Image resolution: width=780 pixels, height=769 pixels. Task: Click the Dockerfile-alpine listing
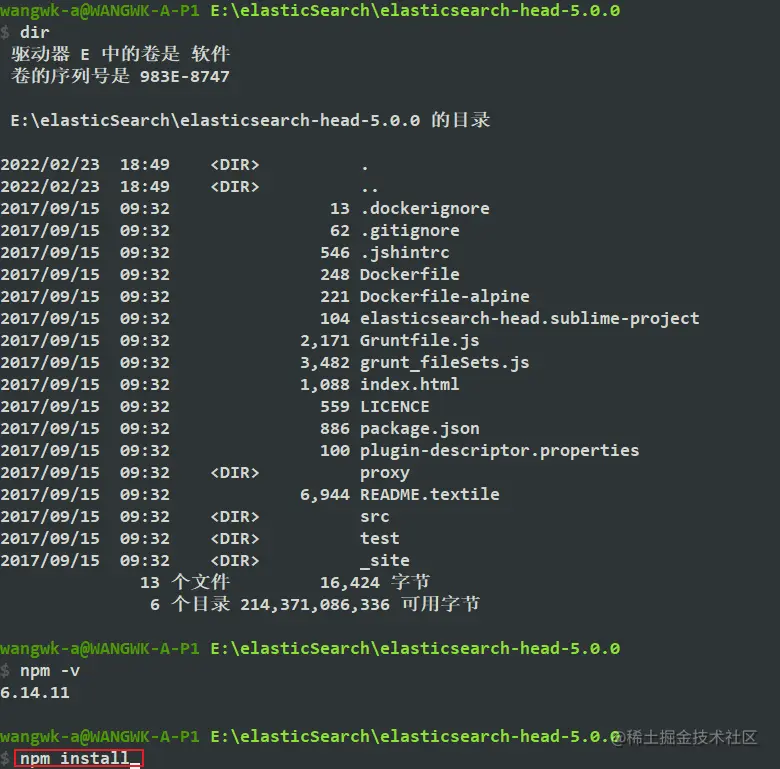point(444,297)
